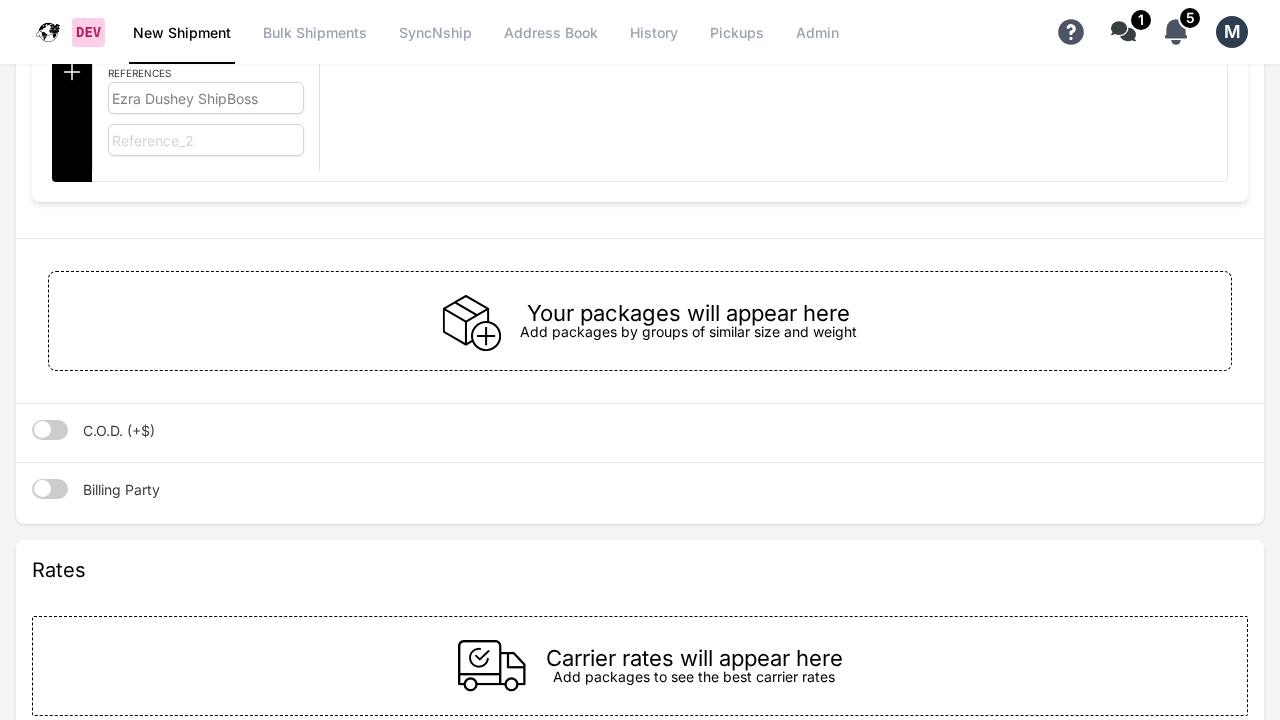View shipment History

pos(654,33)
